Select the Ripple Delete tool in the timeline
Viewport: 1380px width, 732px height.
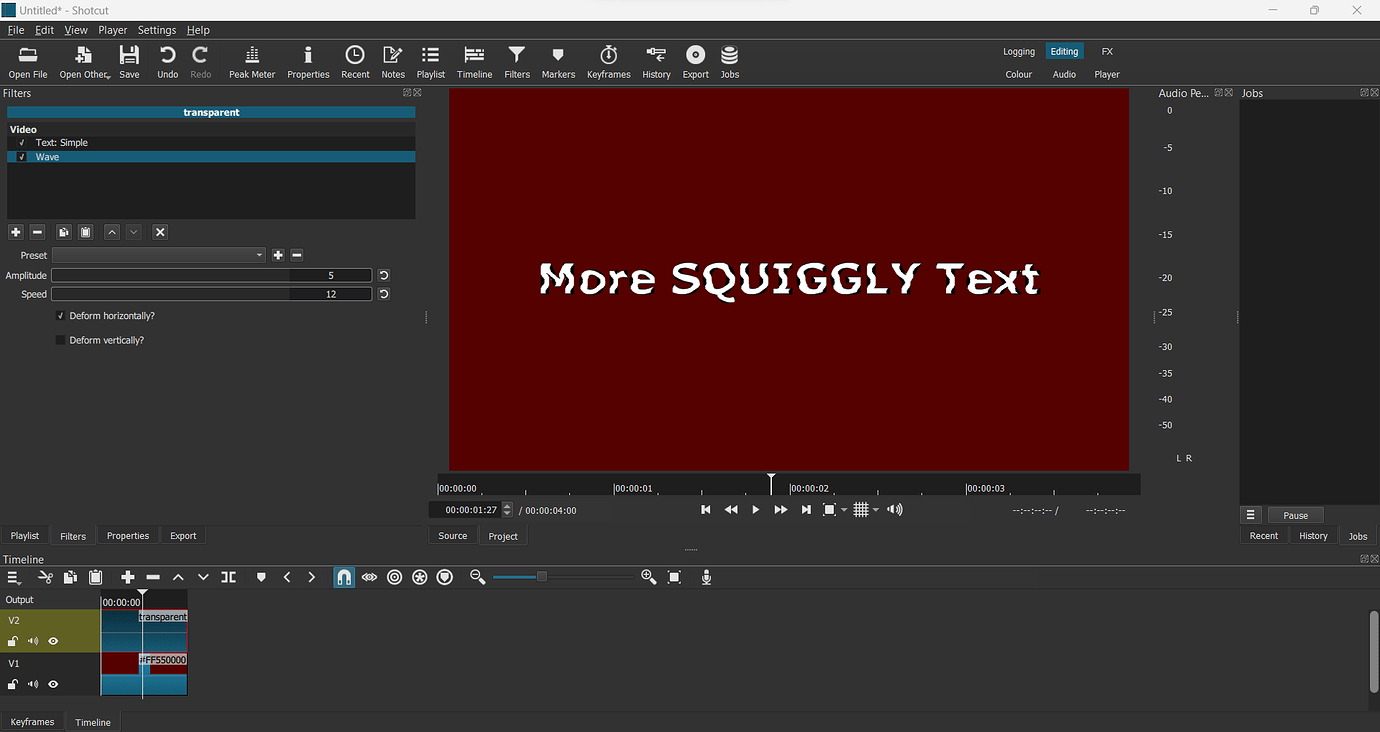[x=152, y=577]
